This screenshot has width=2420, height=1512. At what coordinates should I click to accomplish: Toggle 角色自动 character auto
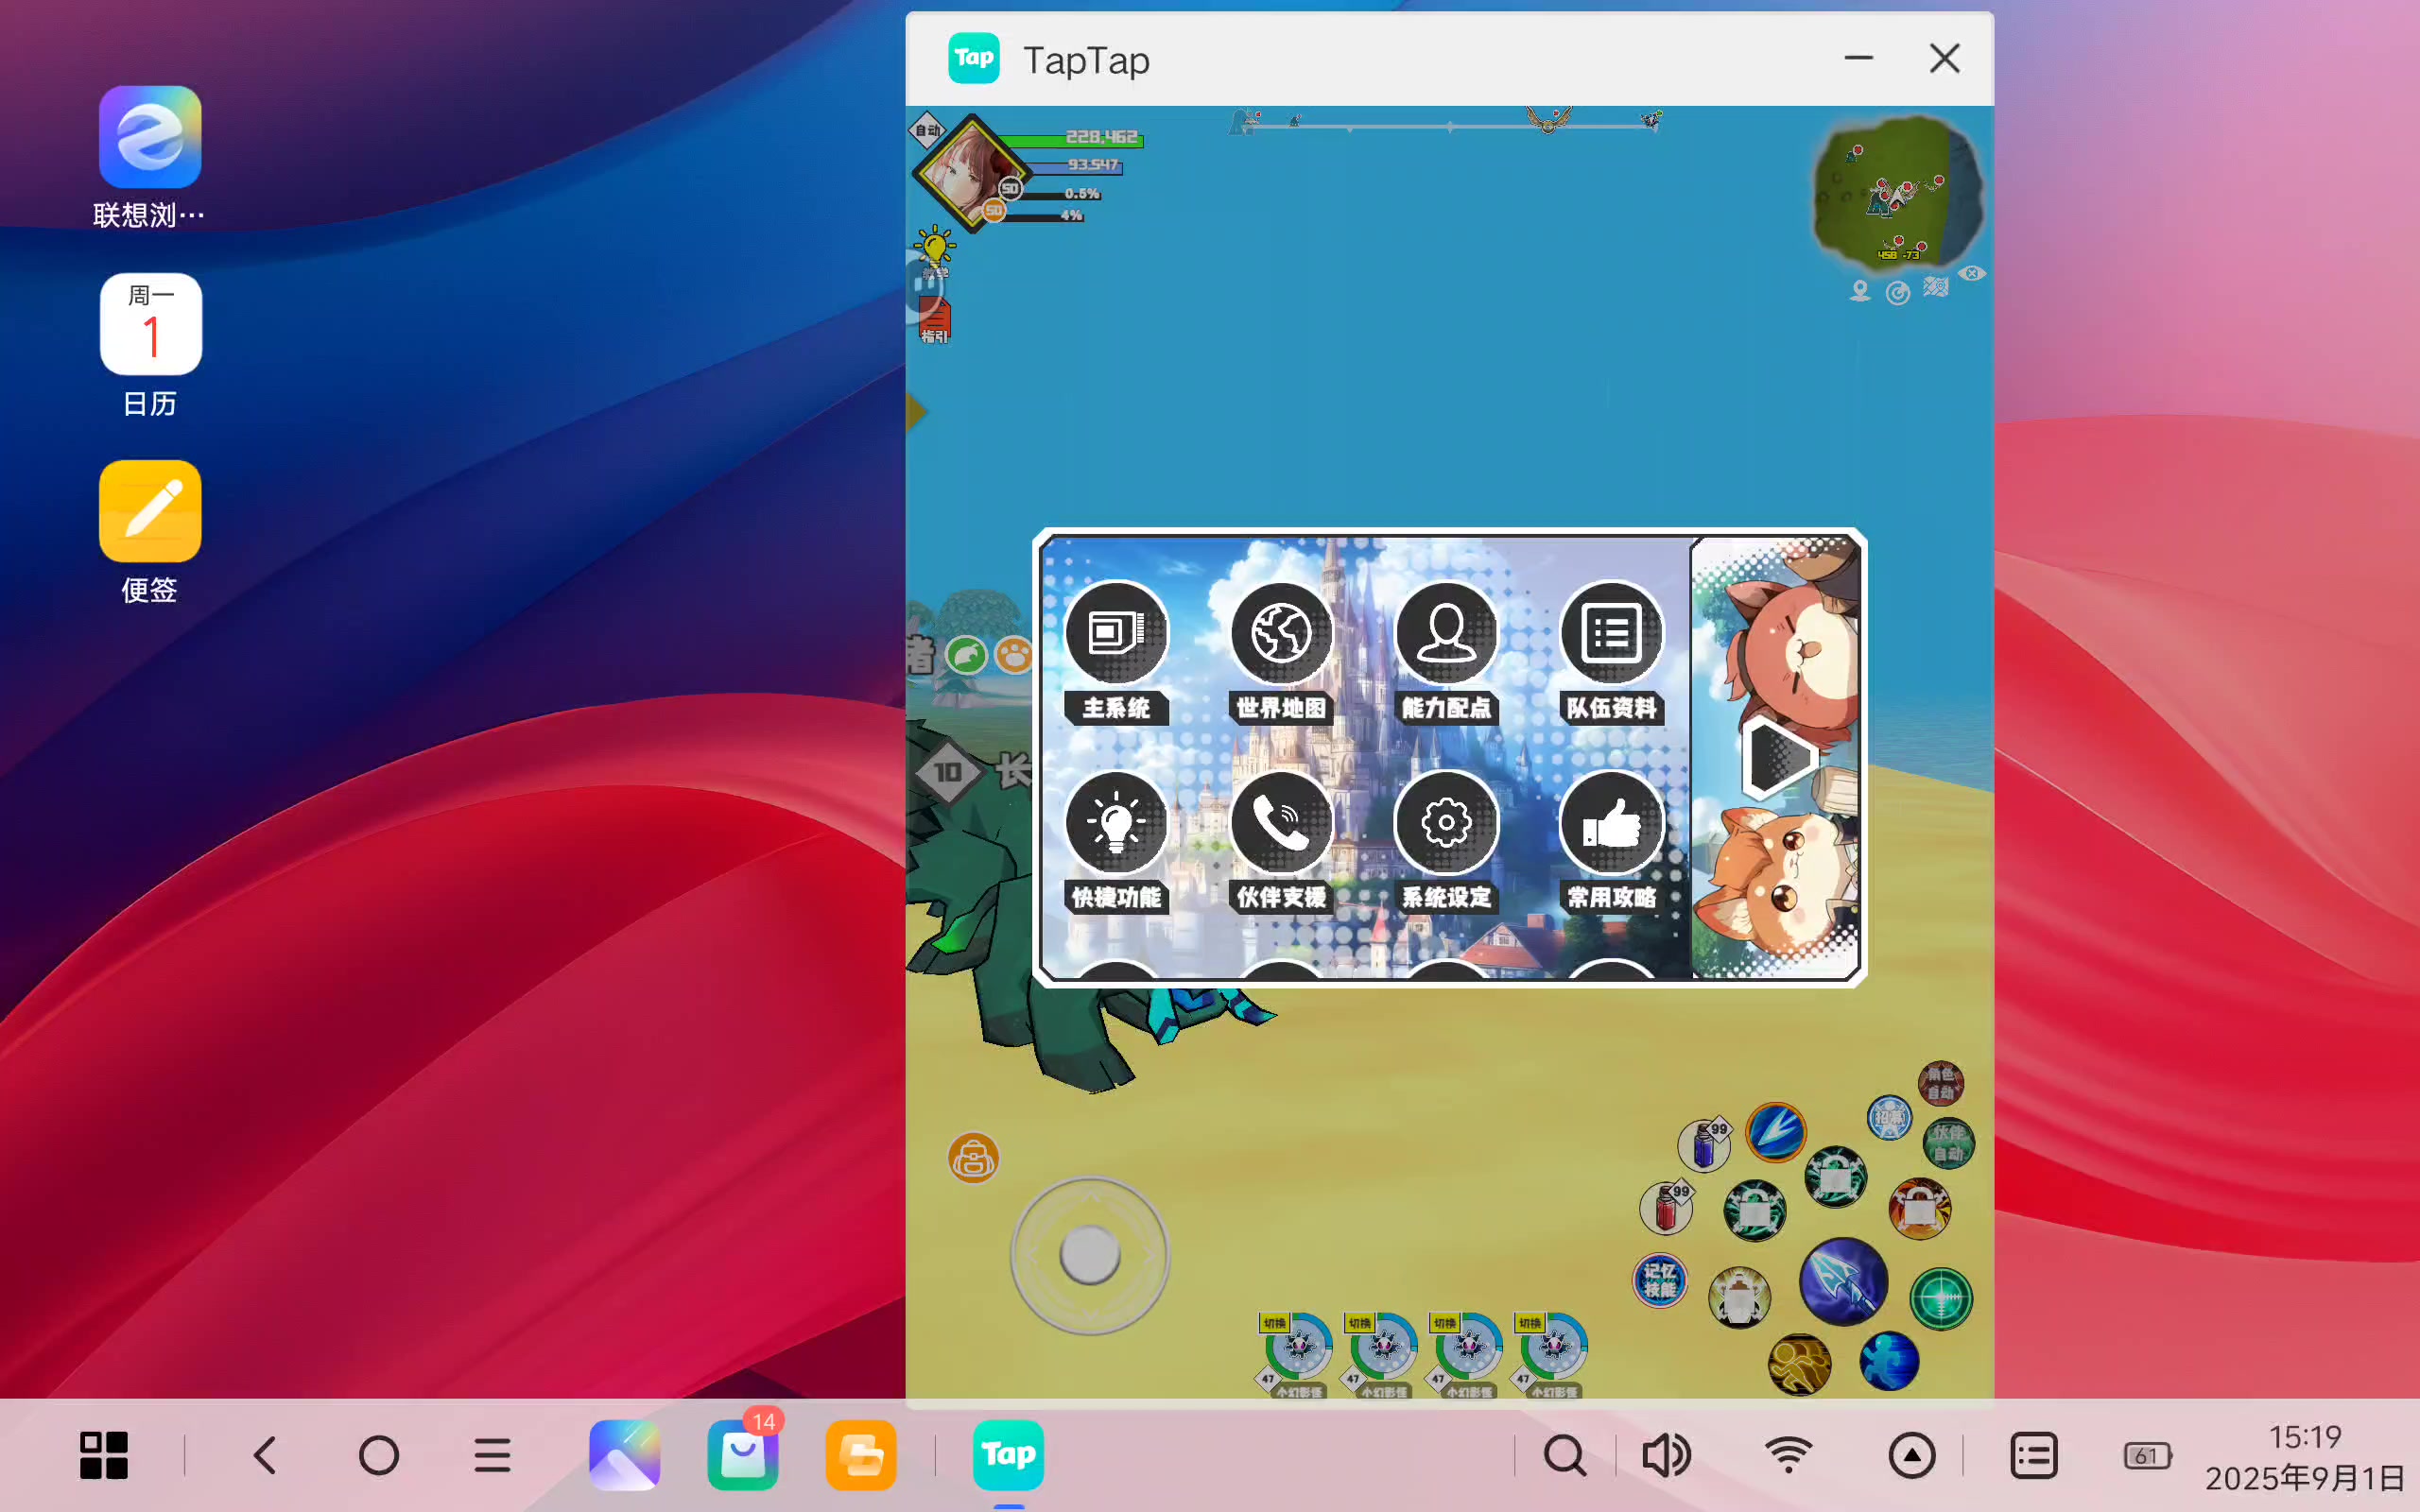[1940, 1083]
